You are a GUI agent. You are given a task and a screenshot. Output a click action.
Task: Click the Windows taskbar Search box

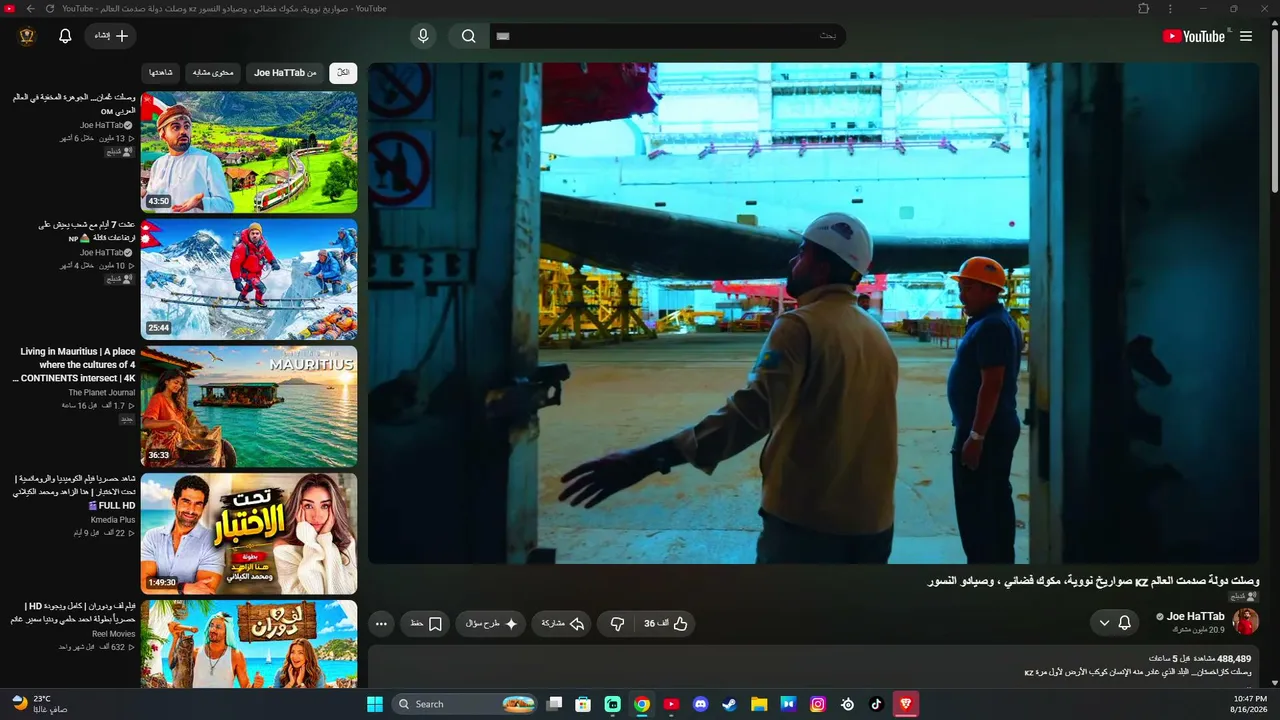(465, 704)
